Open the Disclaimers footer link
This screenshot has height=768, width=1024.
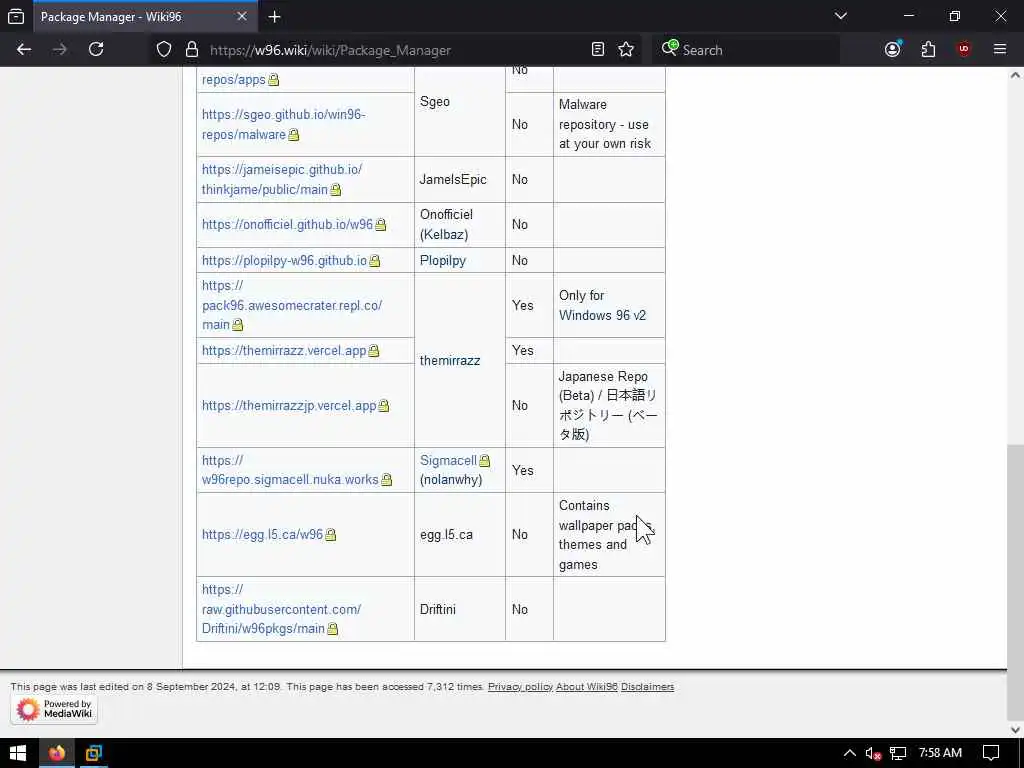click(x=647, y=687)
